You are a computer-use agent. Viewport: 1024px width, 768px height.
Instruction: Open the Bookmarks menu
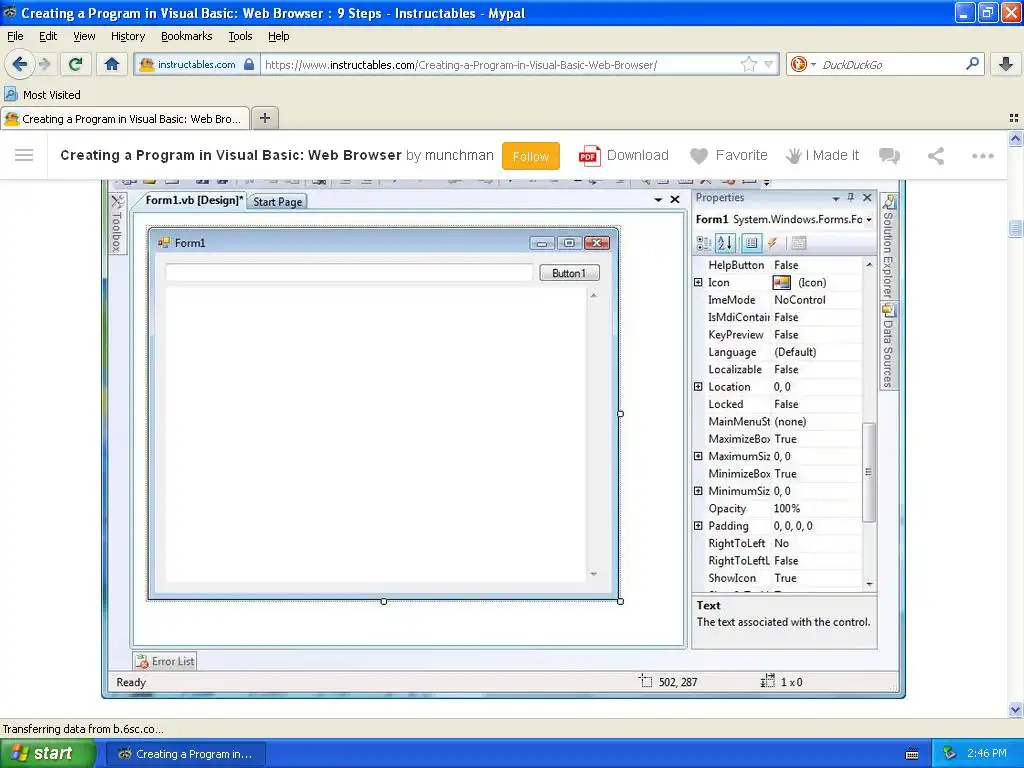pos(187,36)
